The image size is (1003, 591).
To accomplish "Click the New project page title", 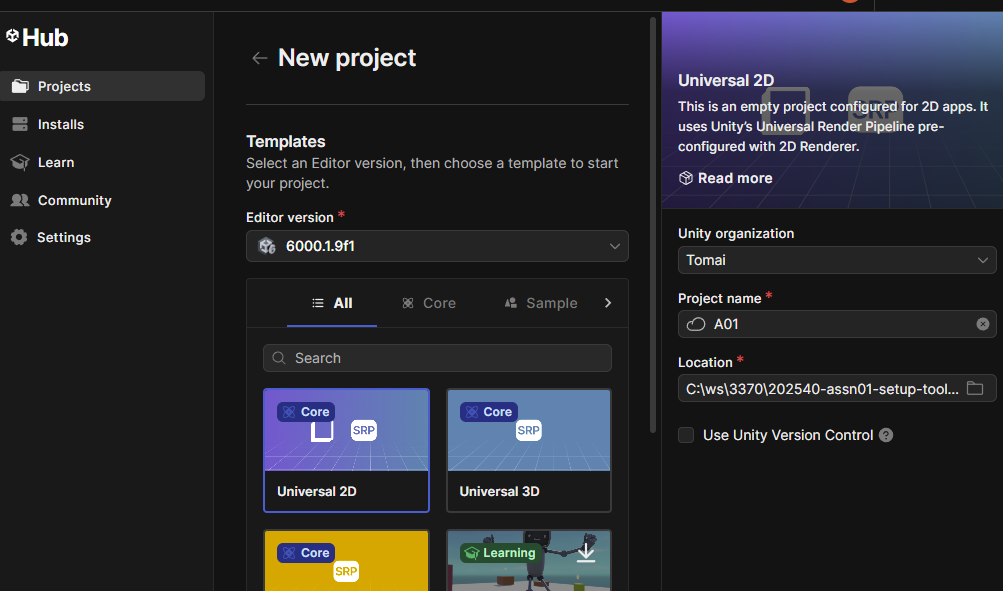I will (347, 58).
